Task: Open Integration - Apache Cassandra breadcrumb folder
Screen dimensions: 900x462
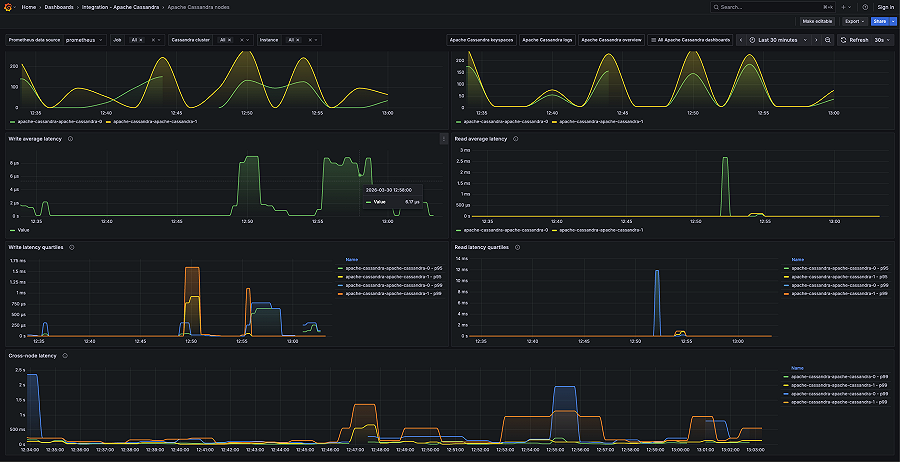Action: click(x=119, y=7)
